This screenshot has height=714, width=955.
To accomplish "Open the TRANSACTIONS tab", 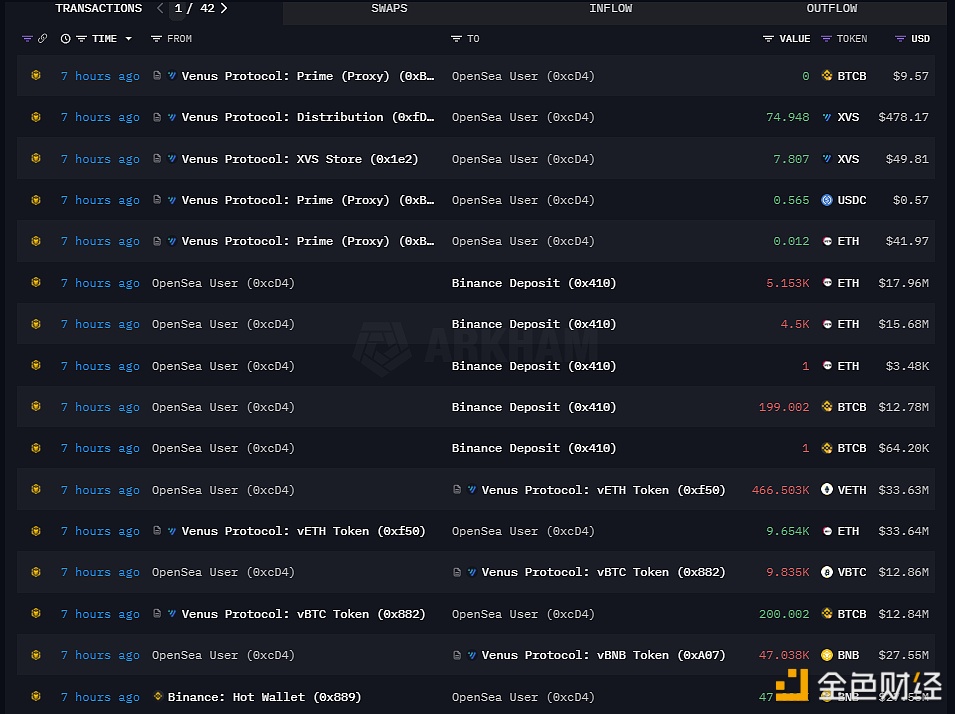I will [99, 9].
